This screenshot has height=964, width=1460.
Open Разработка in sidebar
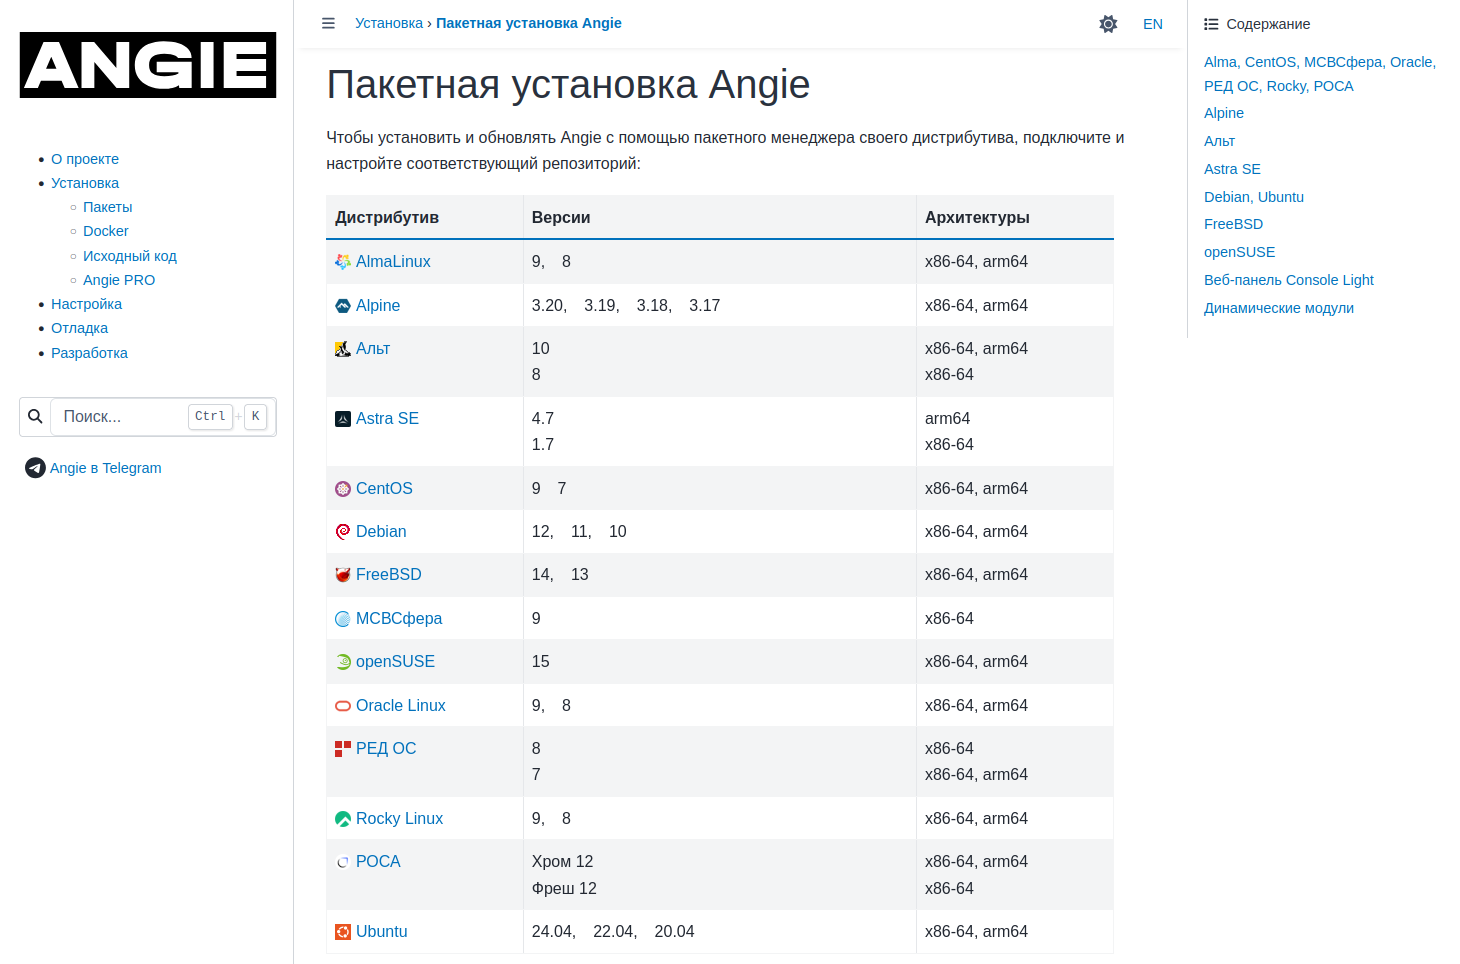point(89,353)
